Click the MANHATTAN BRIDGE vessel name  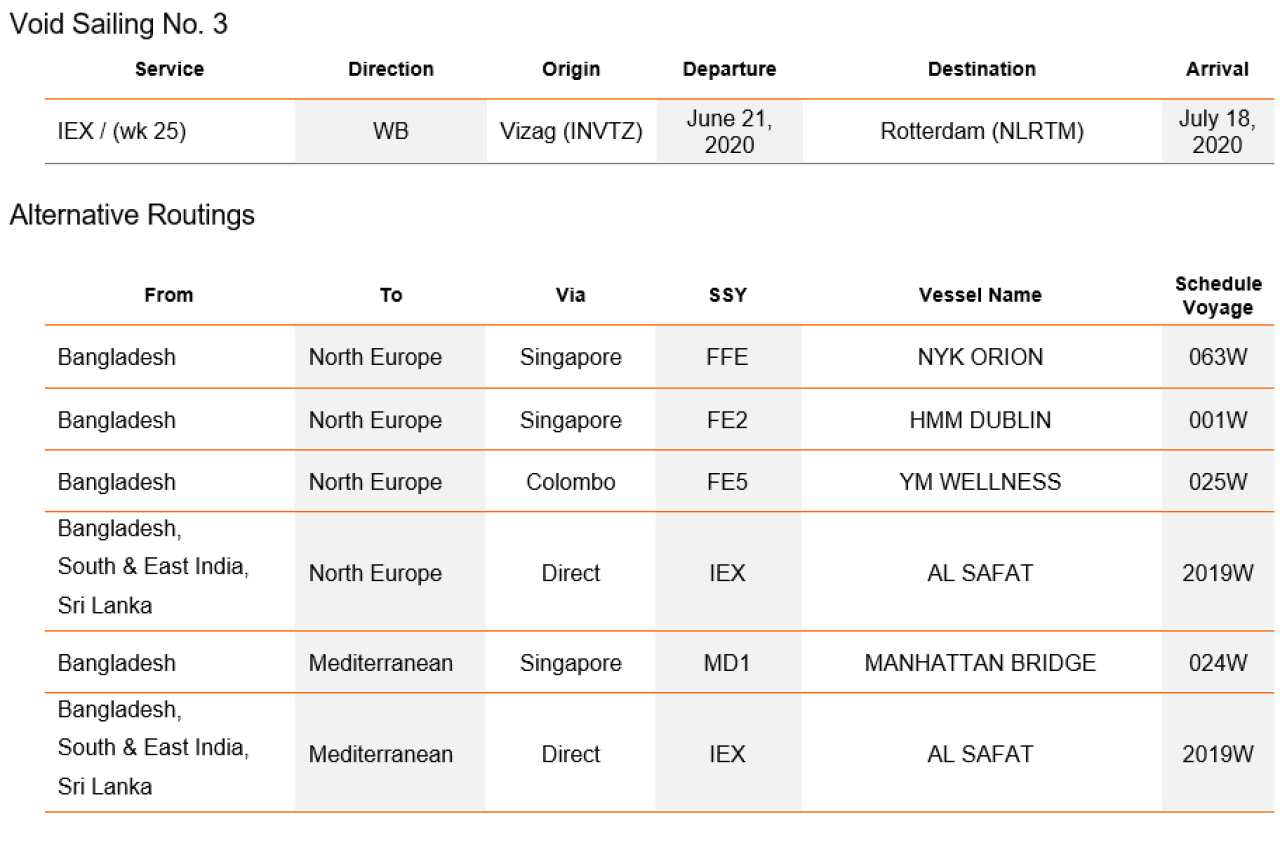coord(980,663)
